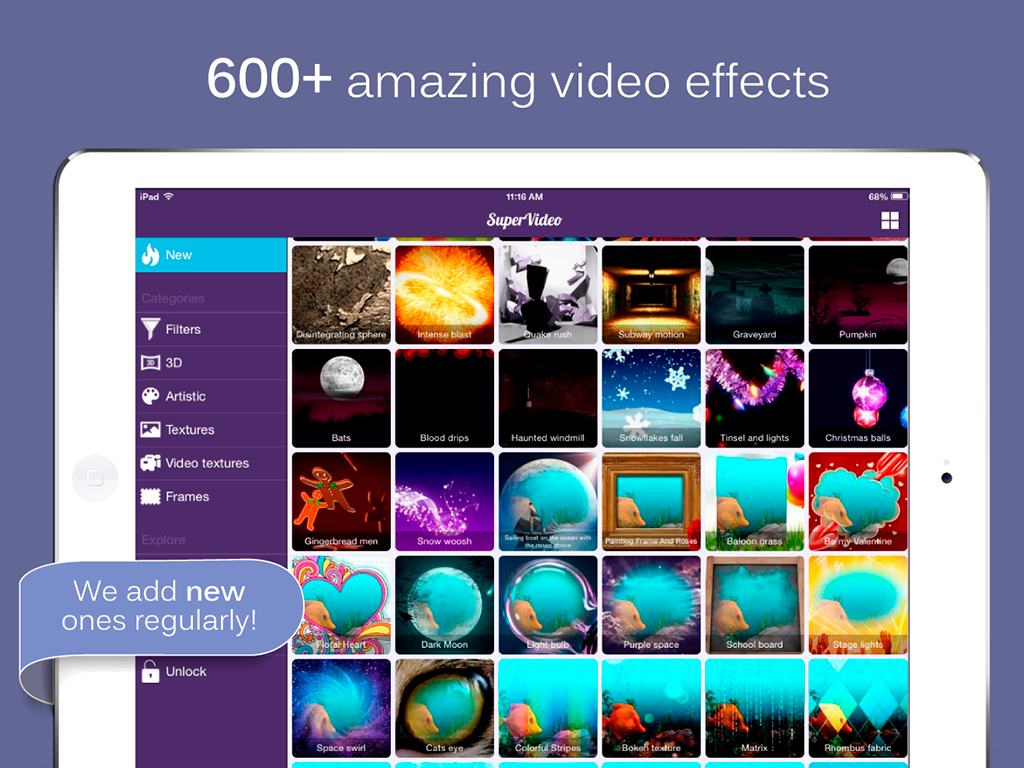Select the Bokeh texture effect
This screenshot has height=768, width=1024.
click(651, 708)
